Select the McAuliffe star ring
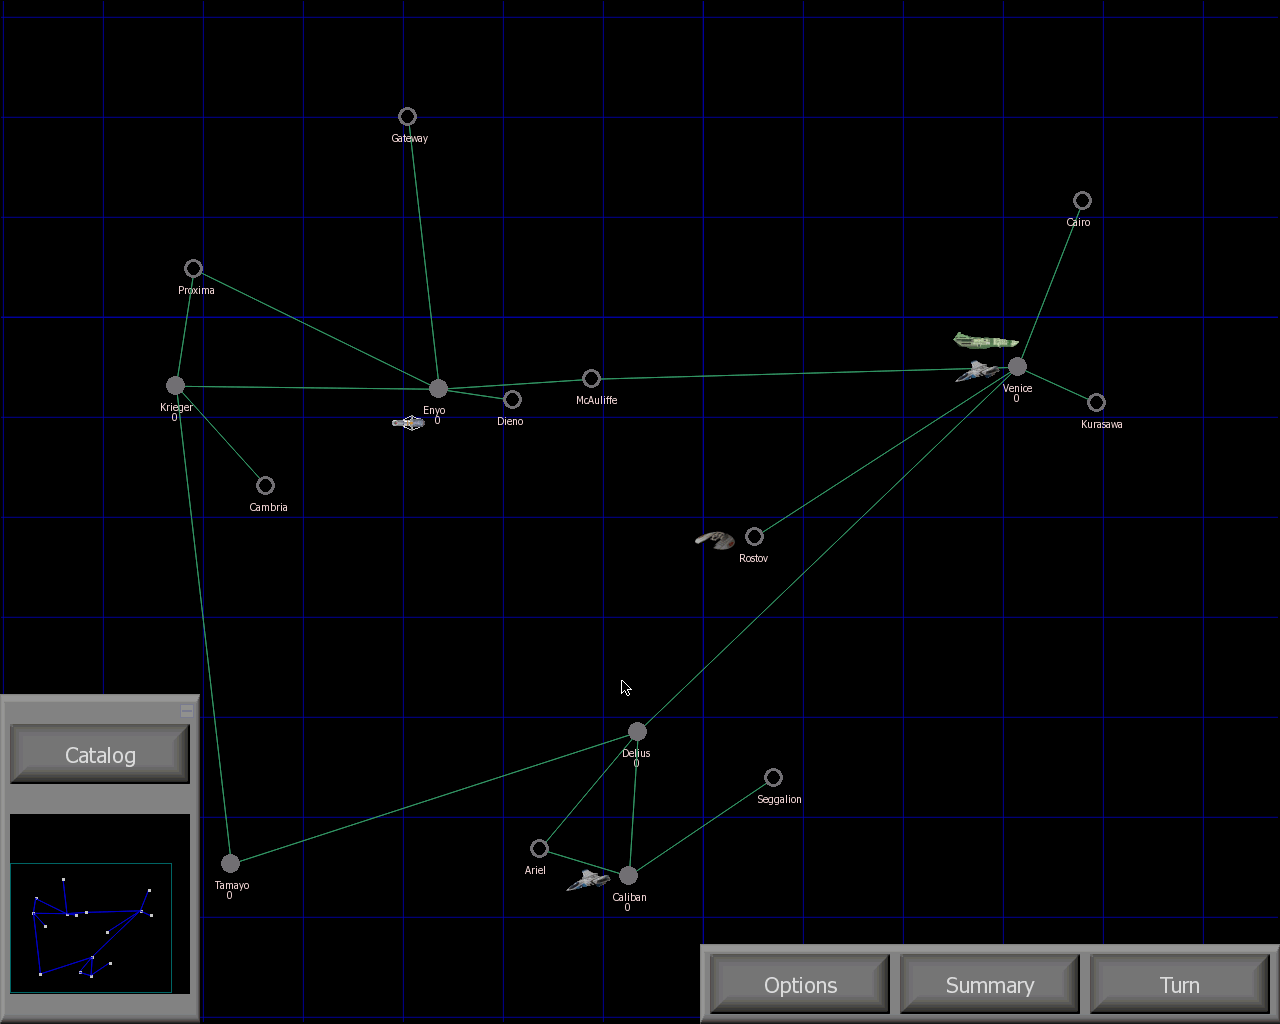This screenshot has width=1280, height=1024. (591, 379)
